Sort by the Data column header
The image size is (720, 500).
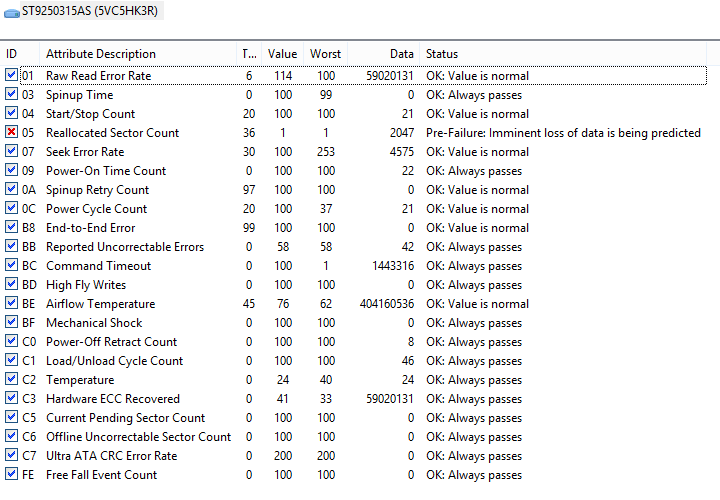(x=384, y=54)
